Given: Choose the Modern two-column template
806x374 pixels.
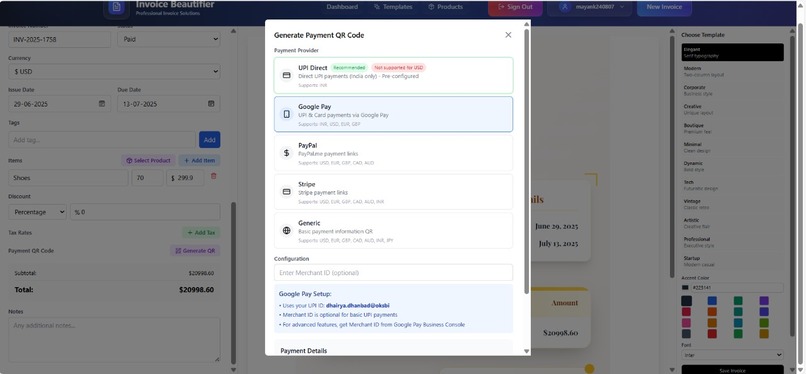Looking at the screenshot, I should [732, 71].
